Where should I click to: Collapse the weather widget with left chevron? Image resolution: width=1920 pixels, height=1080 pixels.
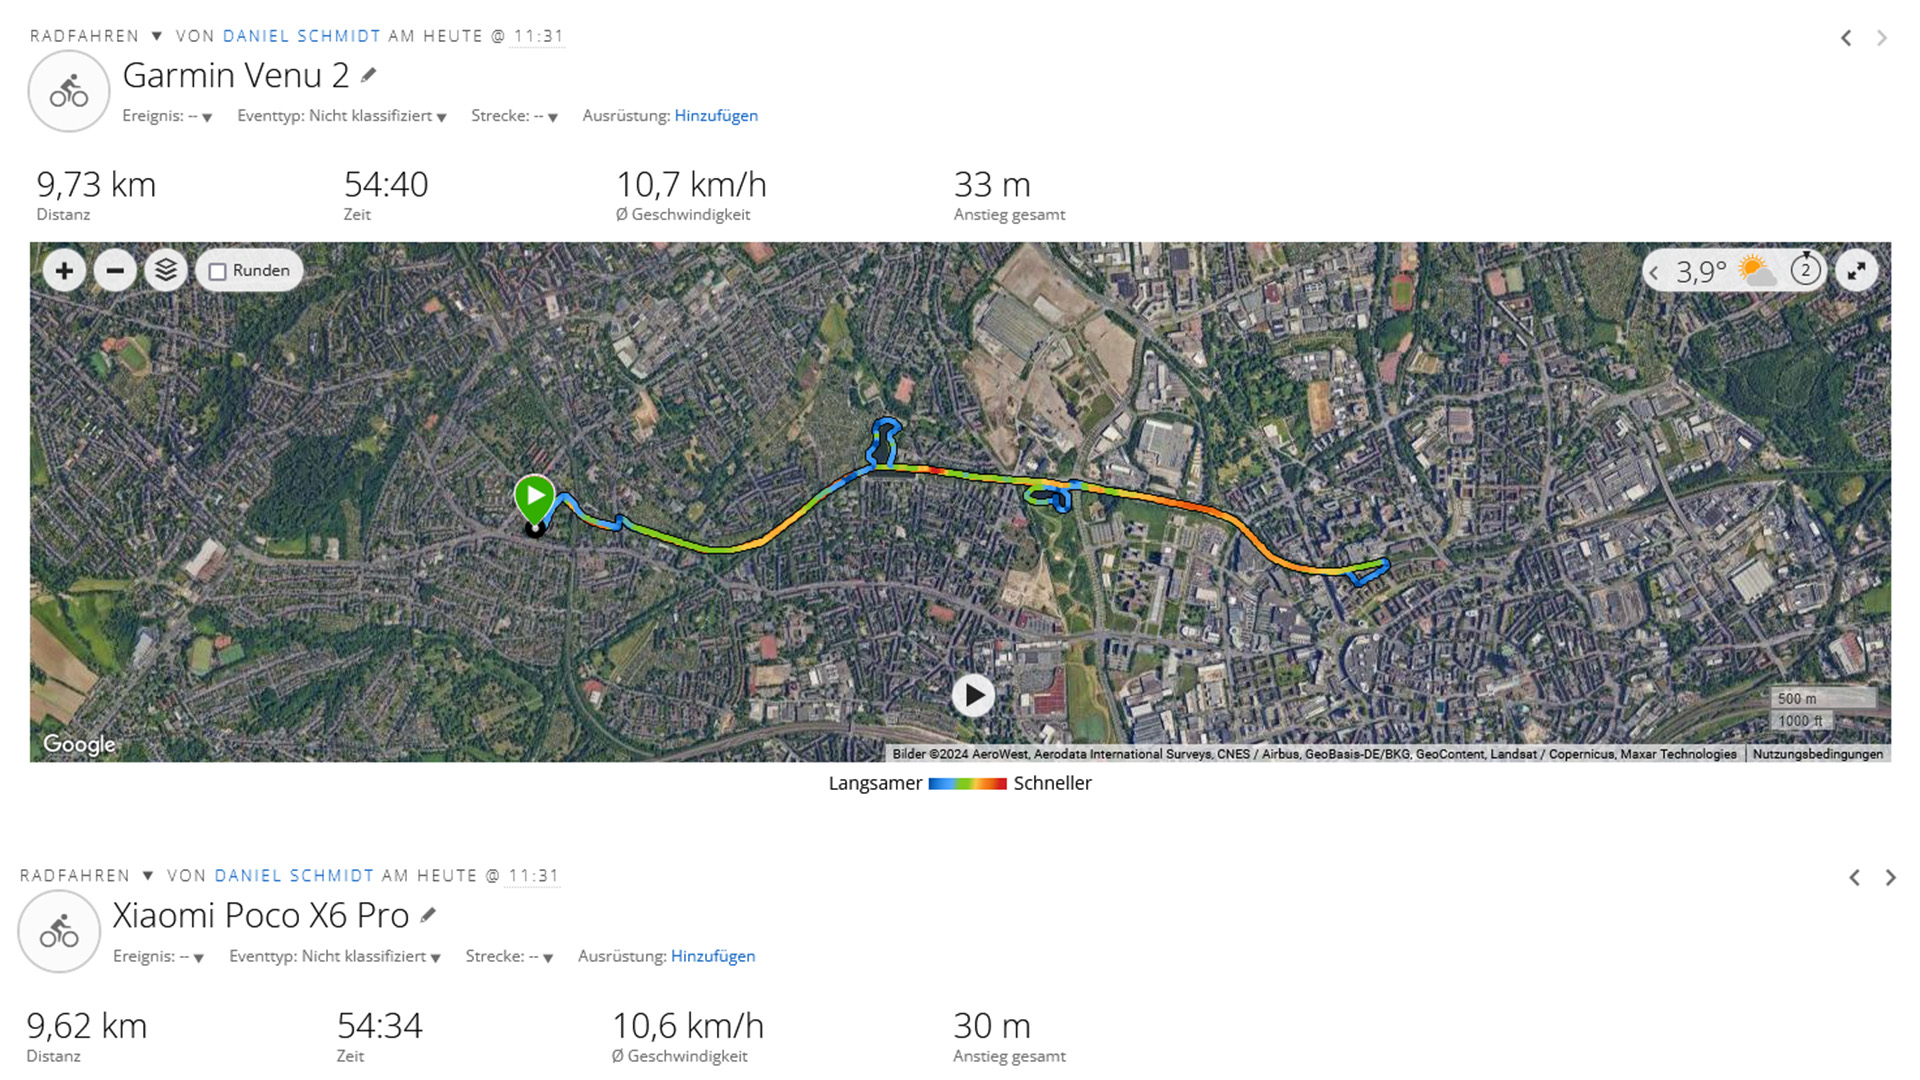(x=1654, y=272)
